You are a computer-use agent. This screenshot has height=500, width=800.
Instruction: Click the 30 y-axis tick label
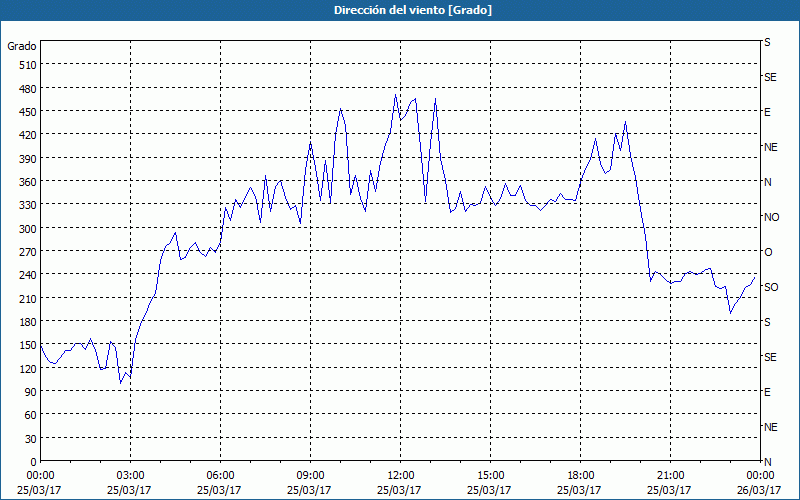[x=31, y=439]
